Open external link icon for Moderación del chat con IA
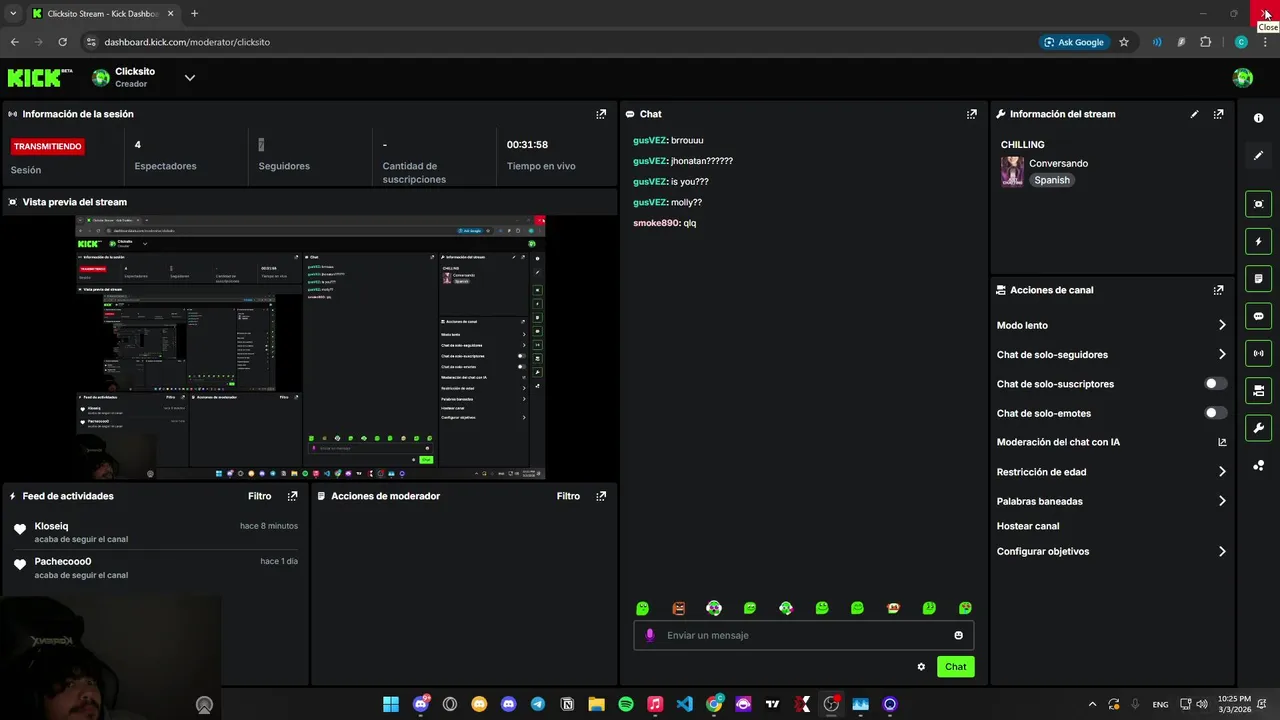The height and width of the screenshot is (720, 1280). click(x=1222, y=442)
